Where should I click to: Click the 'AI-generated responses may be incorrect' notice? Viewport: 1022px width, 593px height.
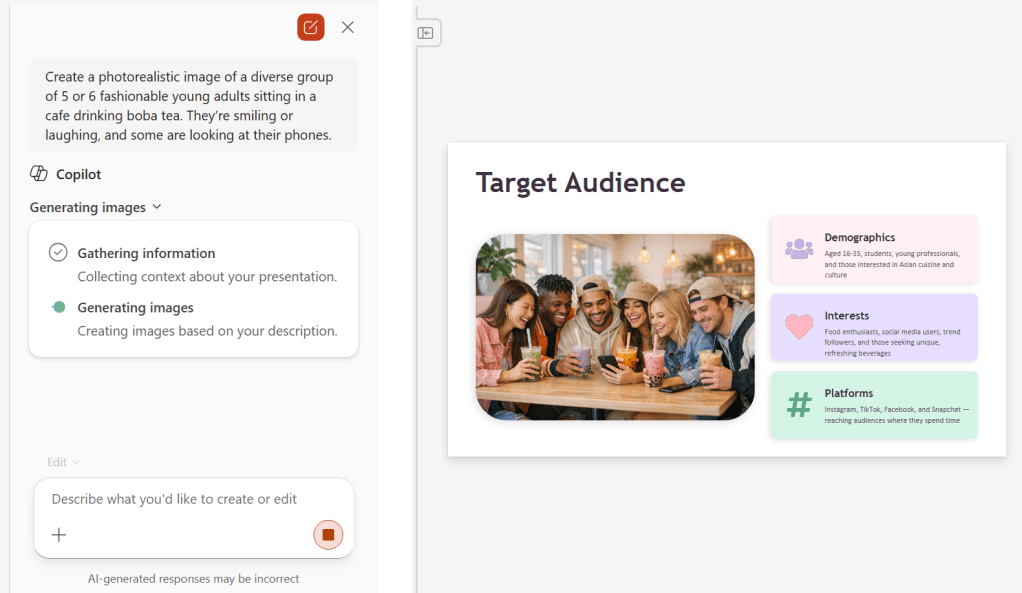(194, 579)
